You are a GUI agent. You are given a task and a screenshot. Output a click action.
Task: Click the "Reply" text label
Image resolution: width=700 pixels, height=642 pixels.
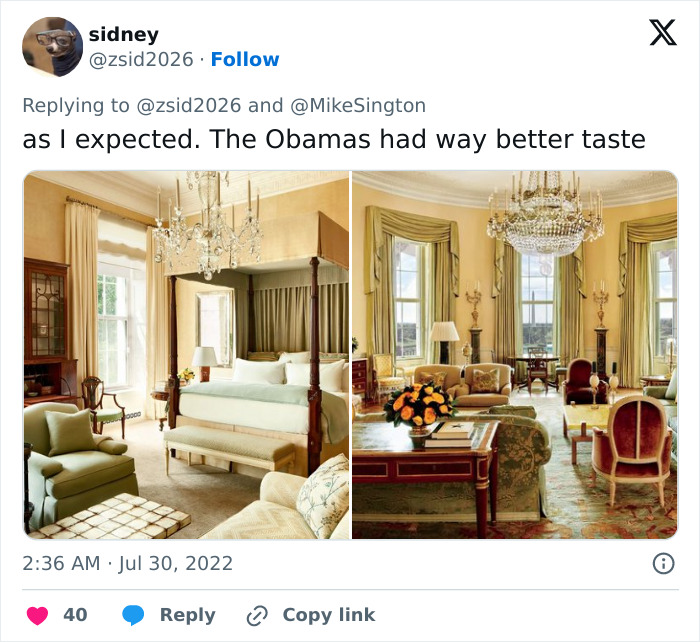187,615
